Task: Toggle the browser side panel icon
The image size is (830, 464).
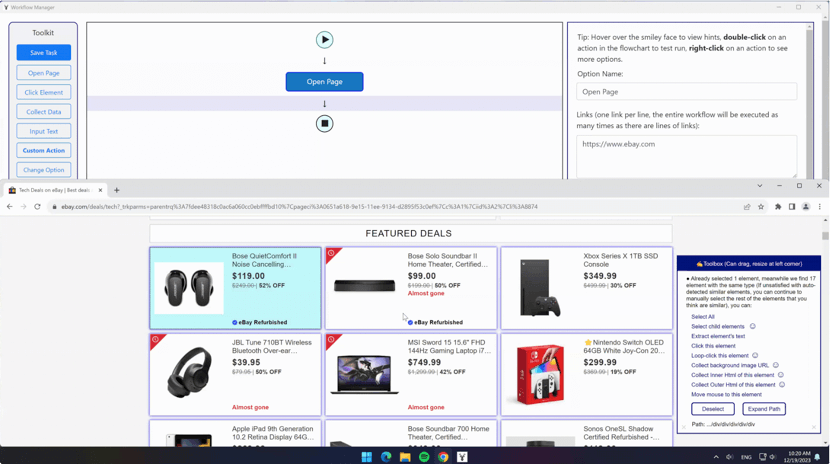Action: click(792, 207)
